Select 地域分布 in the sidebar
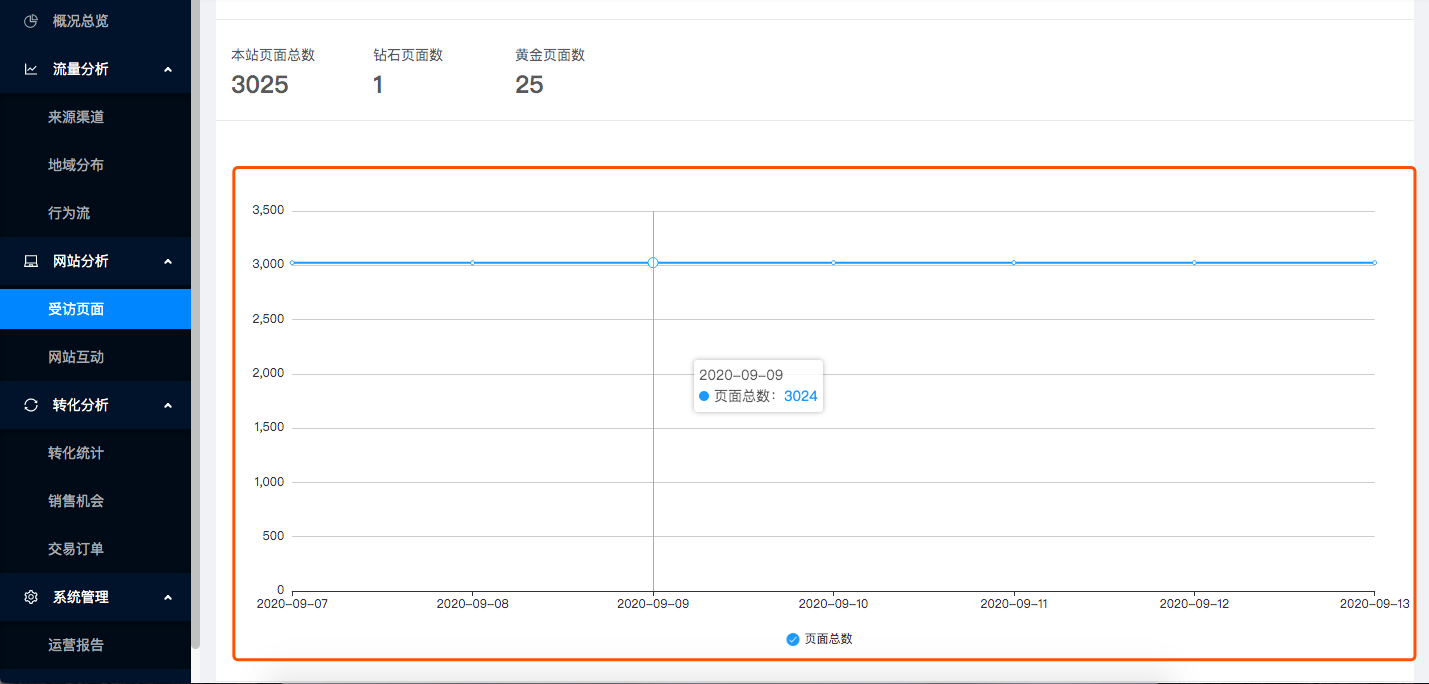The image size is (1429, 684). (x=76, y=165)
